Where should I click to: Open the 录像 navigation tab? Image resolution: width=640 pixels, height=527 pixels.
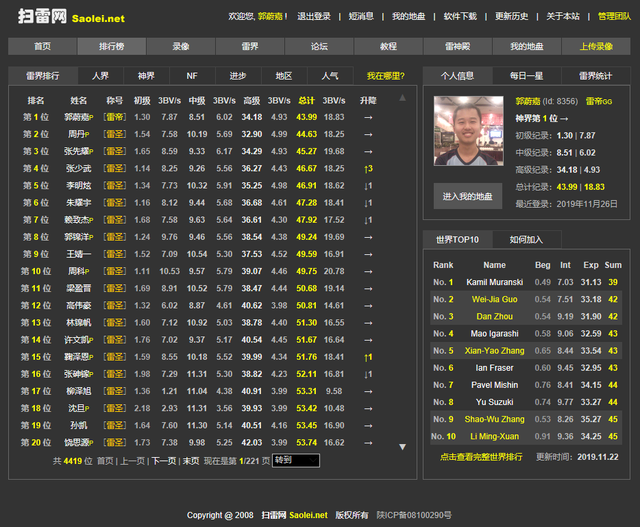[x=181, y=46]
